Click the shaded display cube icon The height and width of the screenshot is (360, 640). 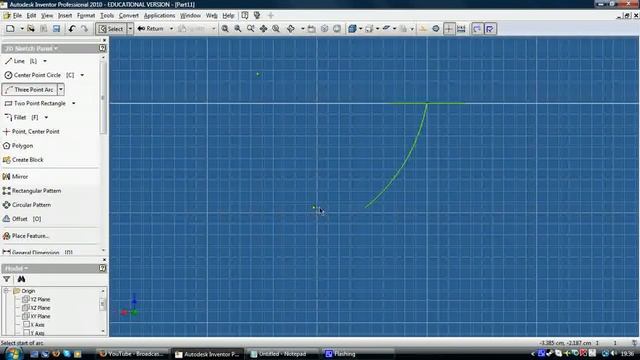pyautogui.click(x=352, y=29)
